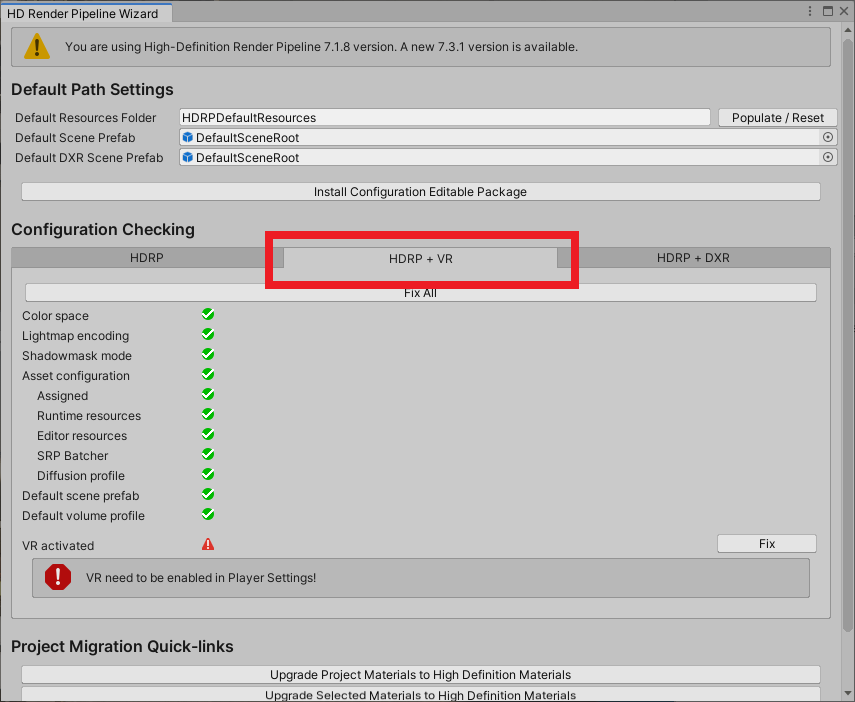Click the Default Resources Folder text field
Screen dimensions: 855x702
tap(445, 118)
